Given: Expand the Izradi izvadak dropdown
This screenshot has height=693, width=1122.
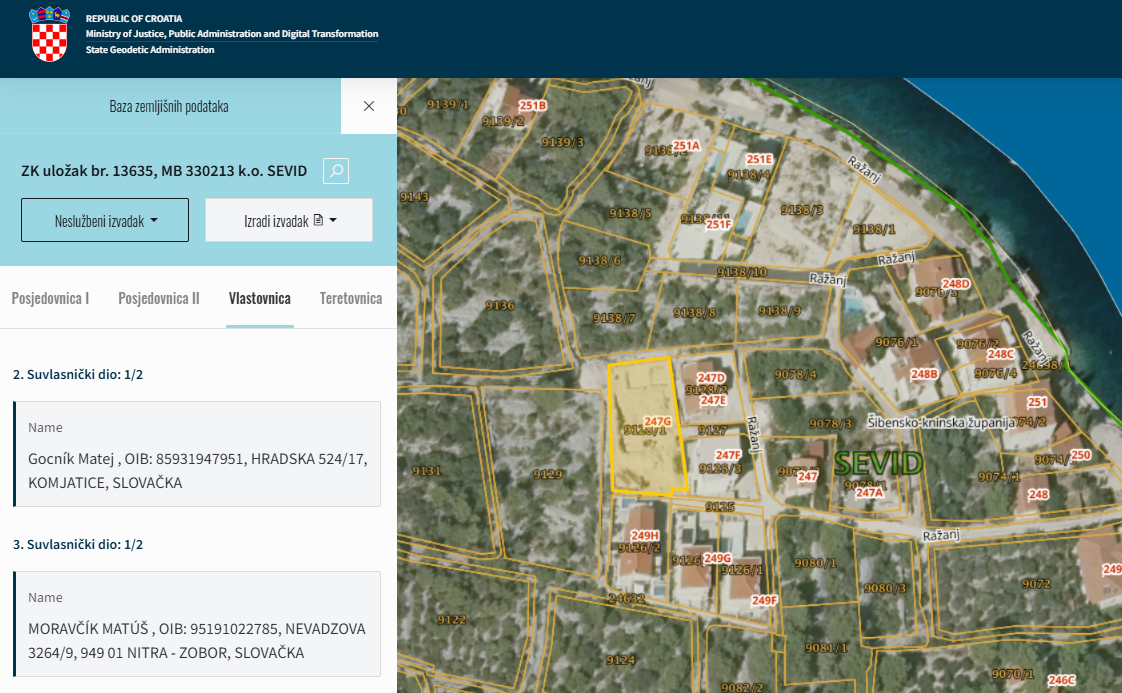Looking at the screenshot, I should tap(288, 220).
